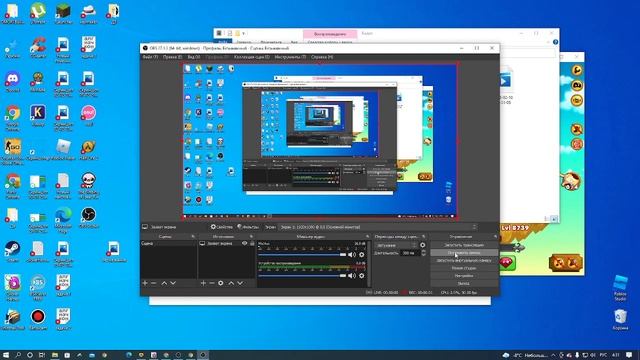The width and height of the screenshot is (640, 360).
Task: Adjust the playback device volume slider
Action: click(302, 276)
